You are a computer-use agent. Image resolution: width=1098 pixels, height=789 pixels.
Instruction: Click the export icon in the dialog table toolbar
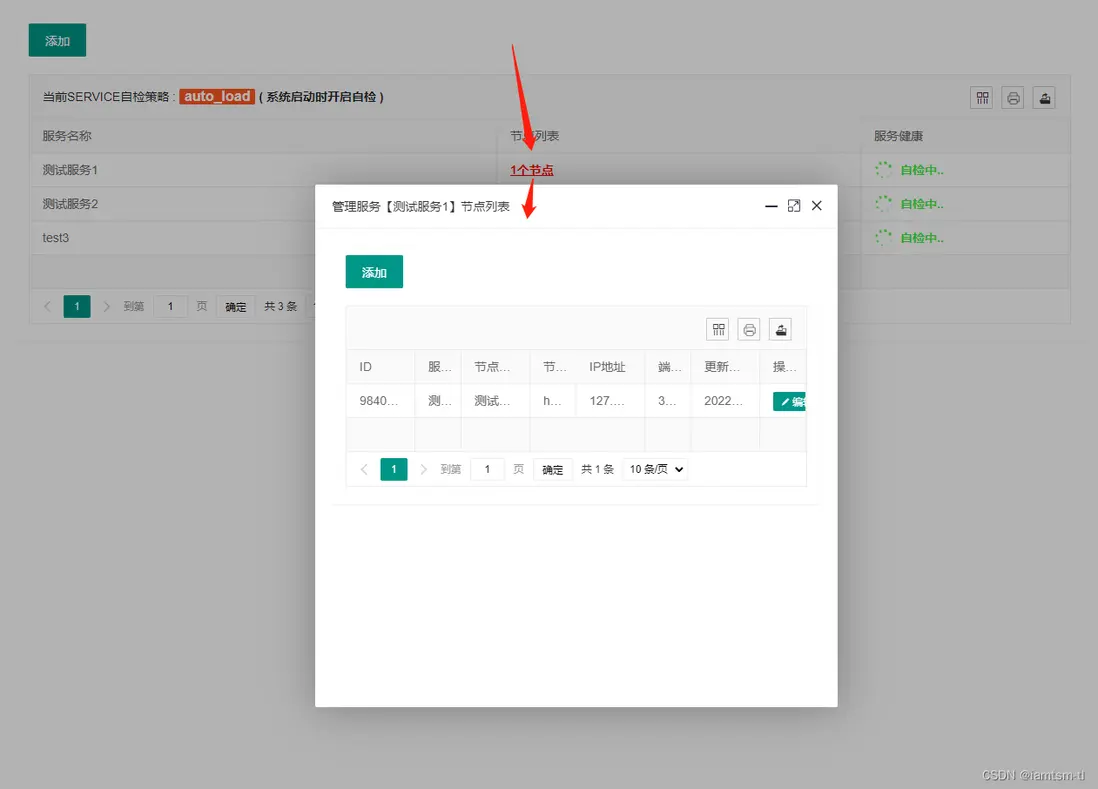[x=780, y=329]
